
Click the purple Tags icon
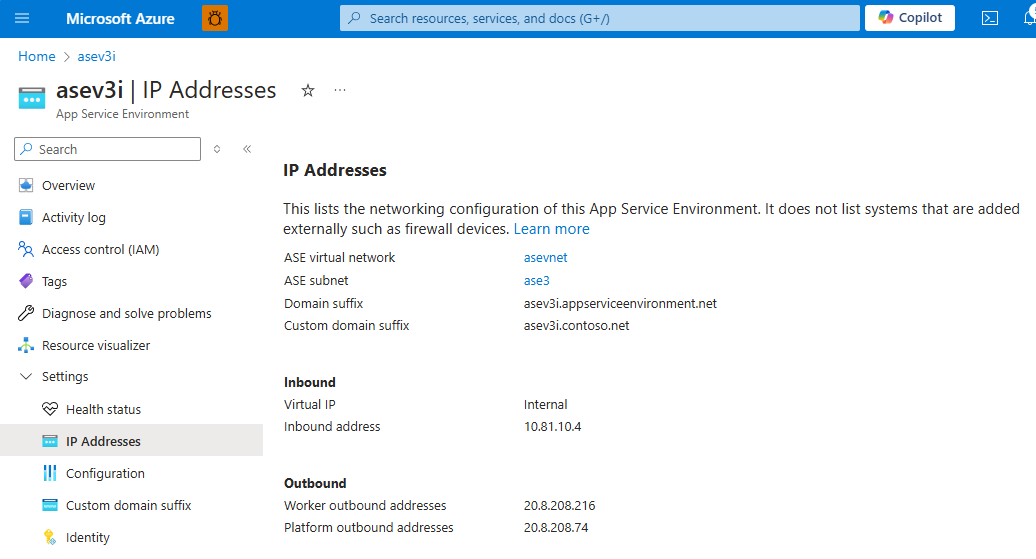[26, 281]
